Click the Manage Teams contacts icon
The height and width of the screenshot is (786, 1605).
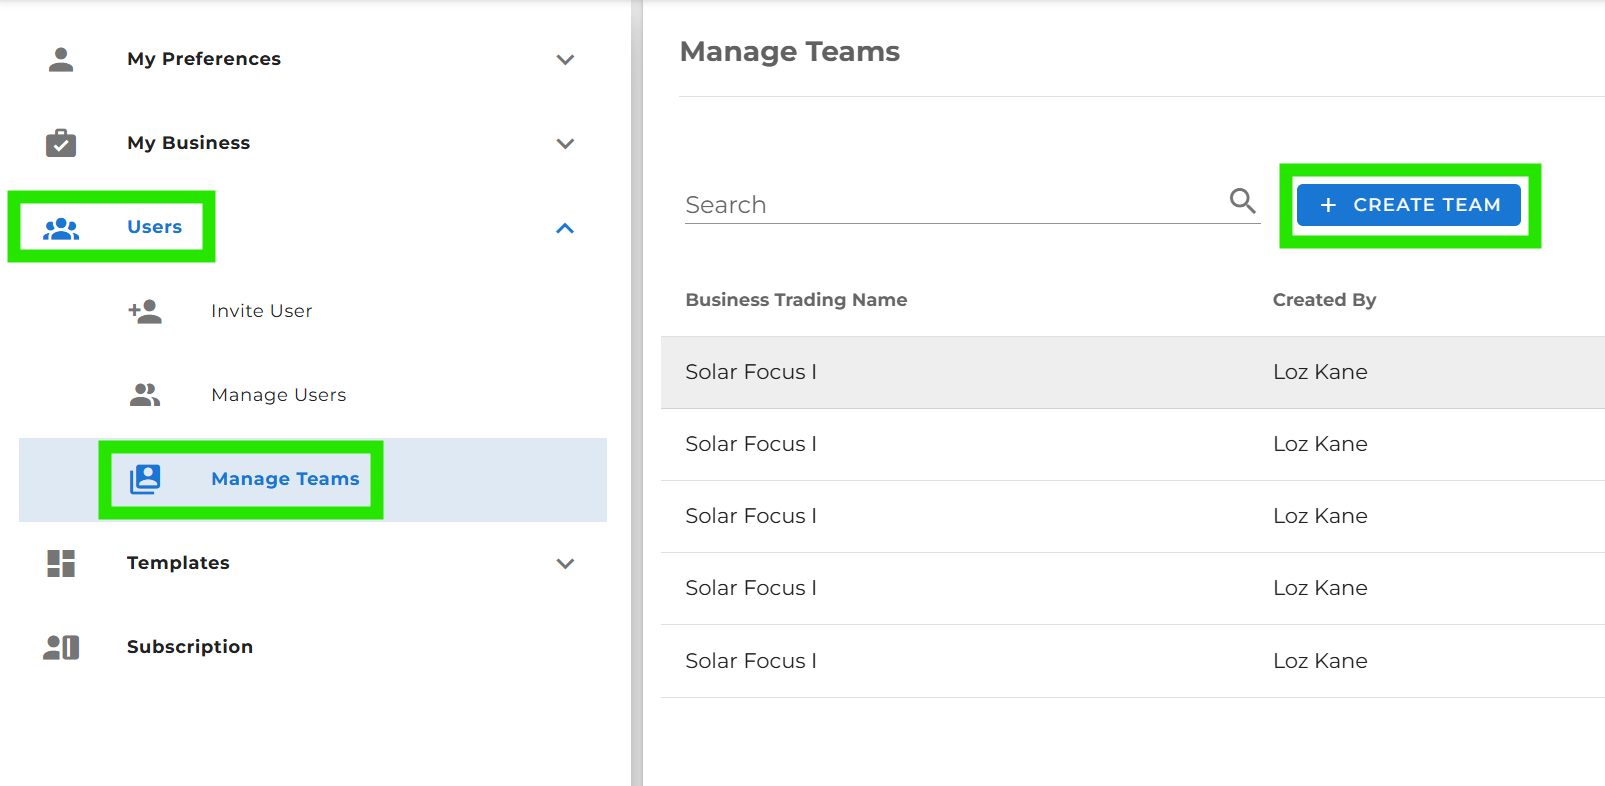point(145,479)
